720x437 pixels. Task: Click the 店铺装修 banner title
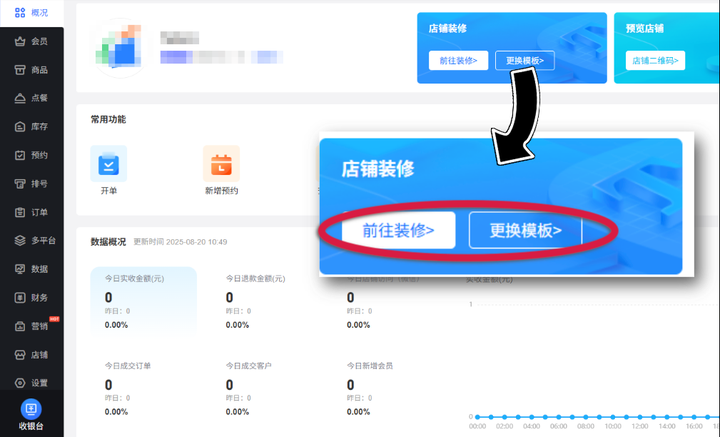tap(448, 28)
